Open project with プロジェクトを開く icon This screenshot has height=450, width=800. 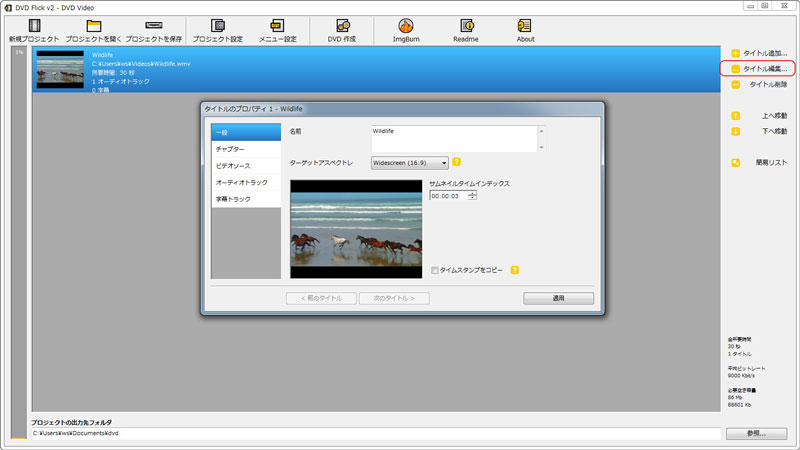point(94,25)
